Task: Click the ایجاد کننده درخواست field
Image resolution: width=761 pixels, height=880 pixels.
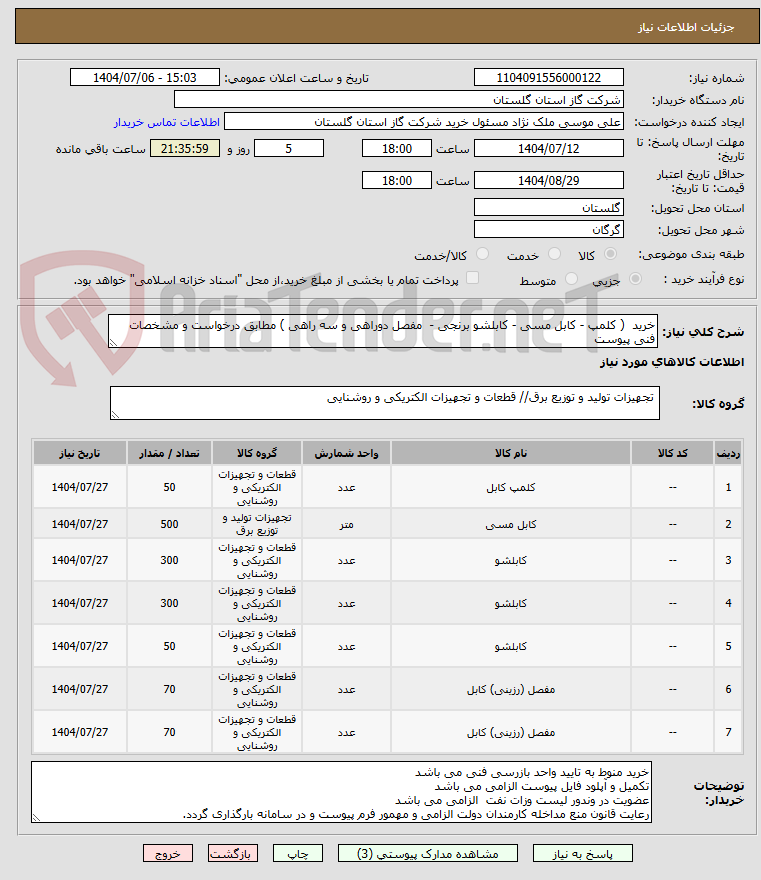Action: tap(423, 122)
